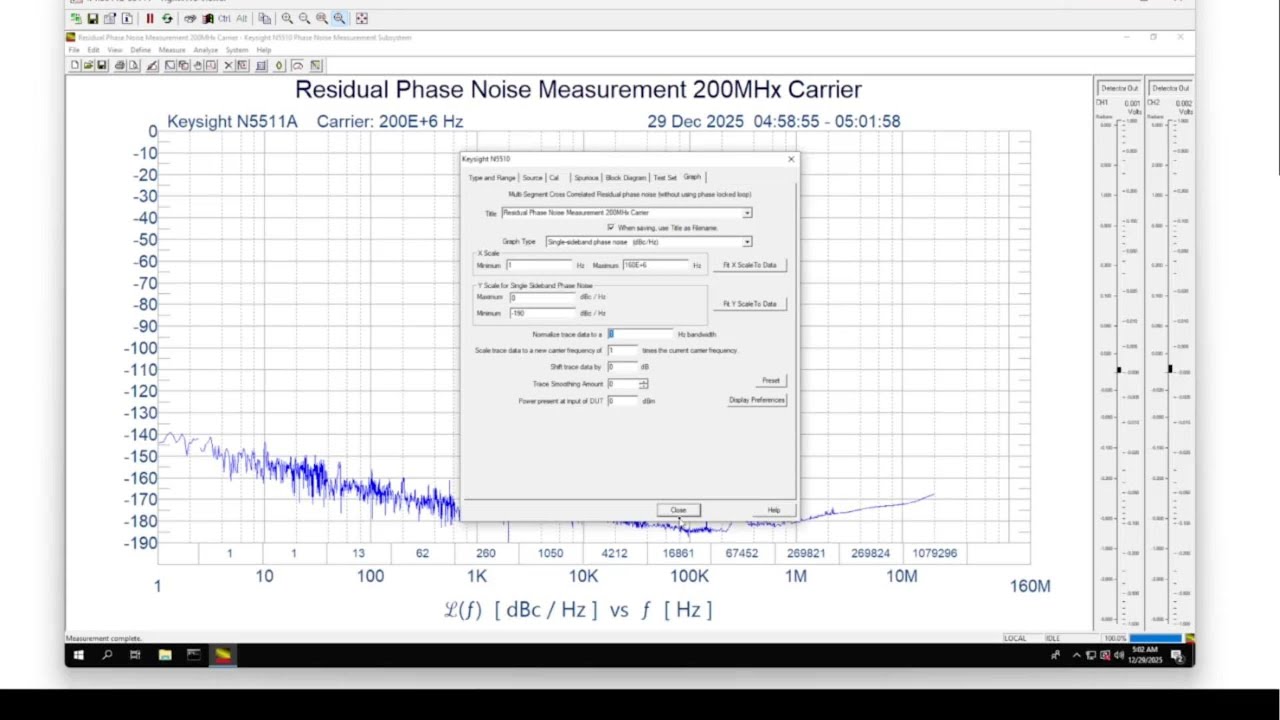This screenshot has width=1280, height=720.
Task: Click the CH2 Detector Out meter slider
Action: click(1170, 370)
